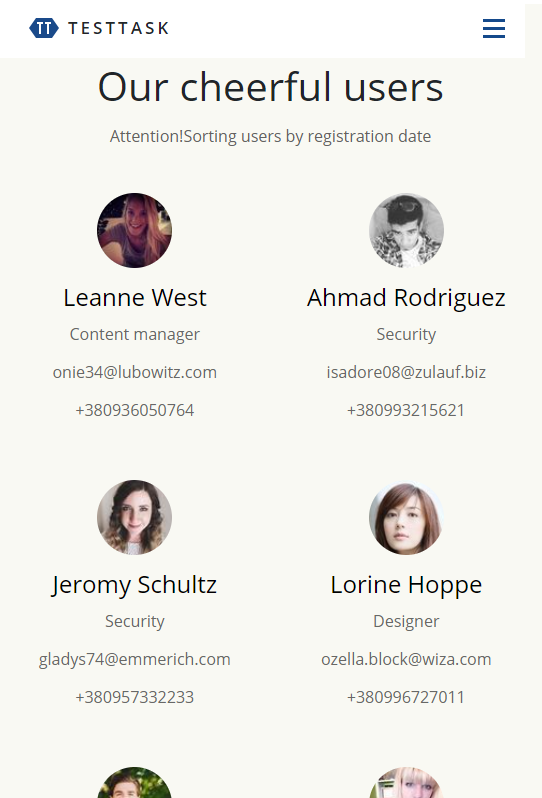Image resolution: width=542 pixels, height=798 pixels.
Task: Click the TESTTASK hexagon logo icon
Action: click(x=44, y=28)
